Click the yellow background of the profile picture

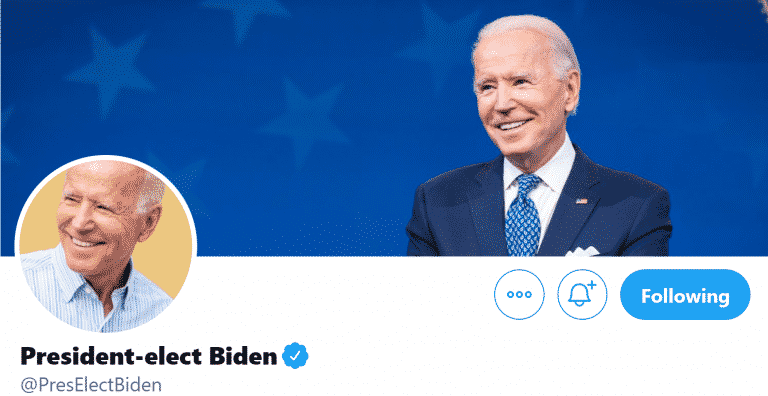tap(169, 255)
